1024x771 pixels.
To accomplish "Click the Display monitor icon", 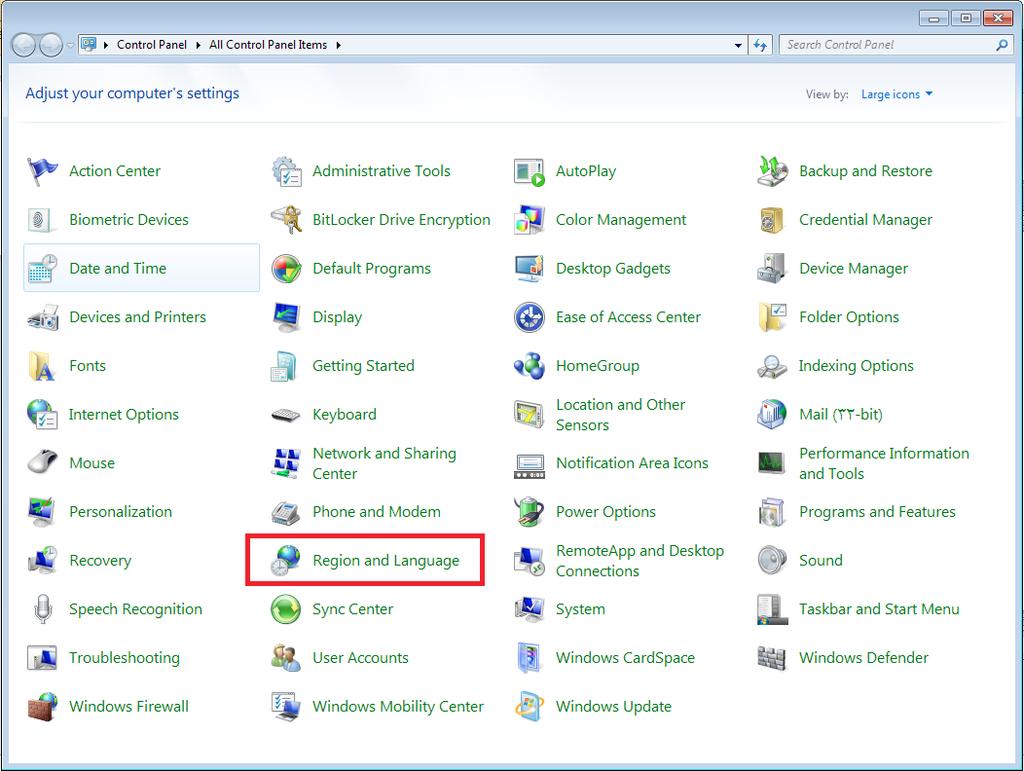I will tap(286, 317).
